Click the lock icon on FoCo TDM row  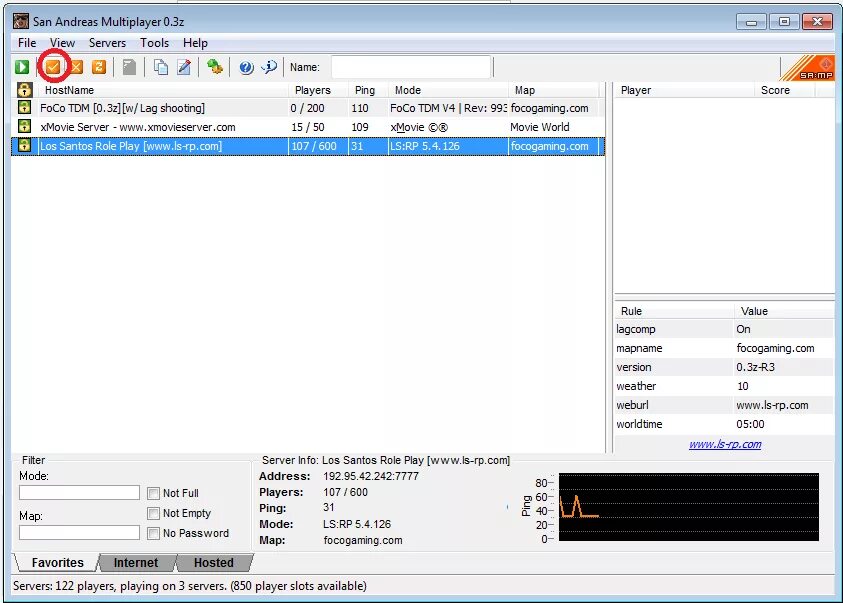point(24,107)
